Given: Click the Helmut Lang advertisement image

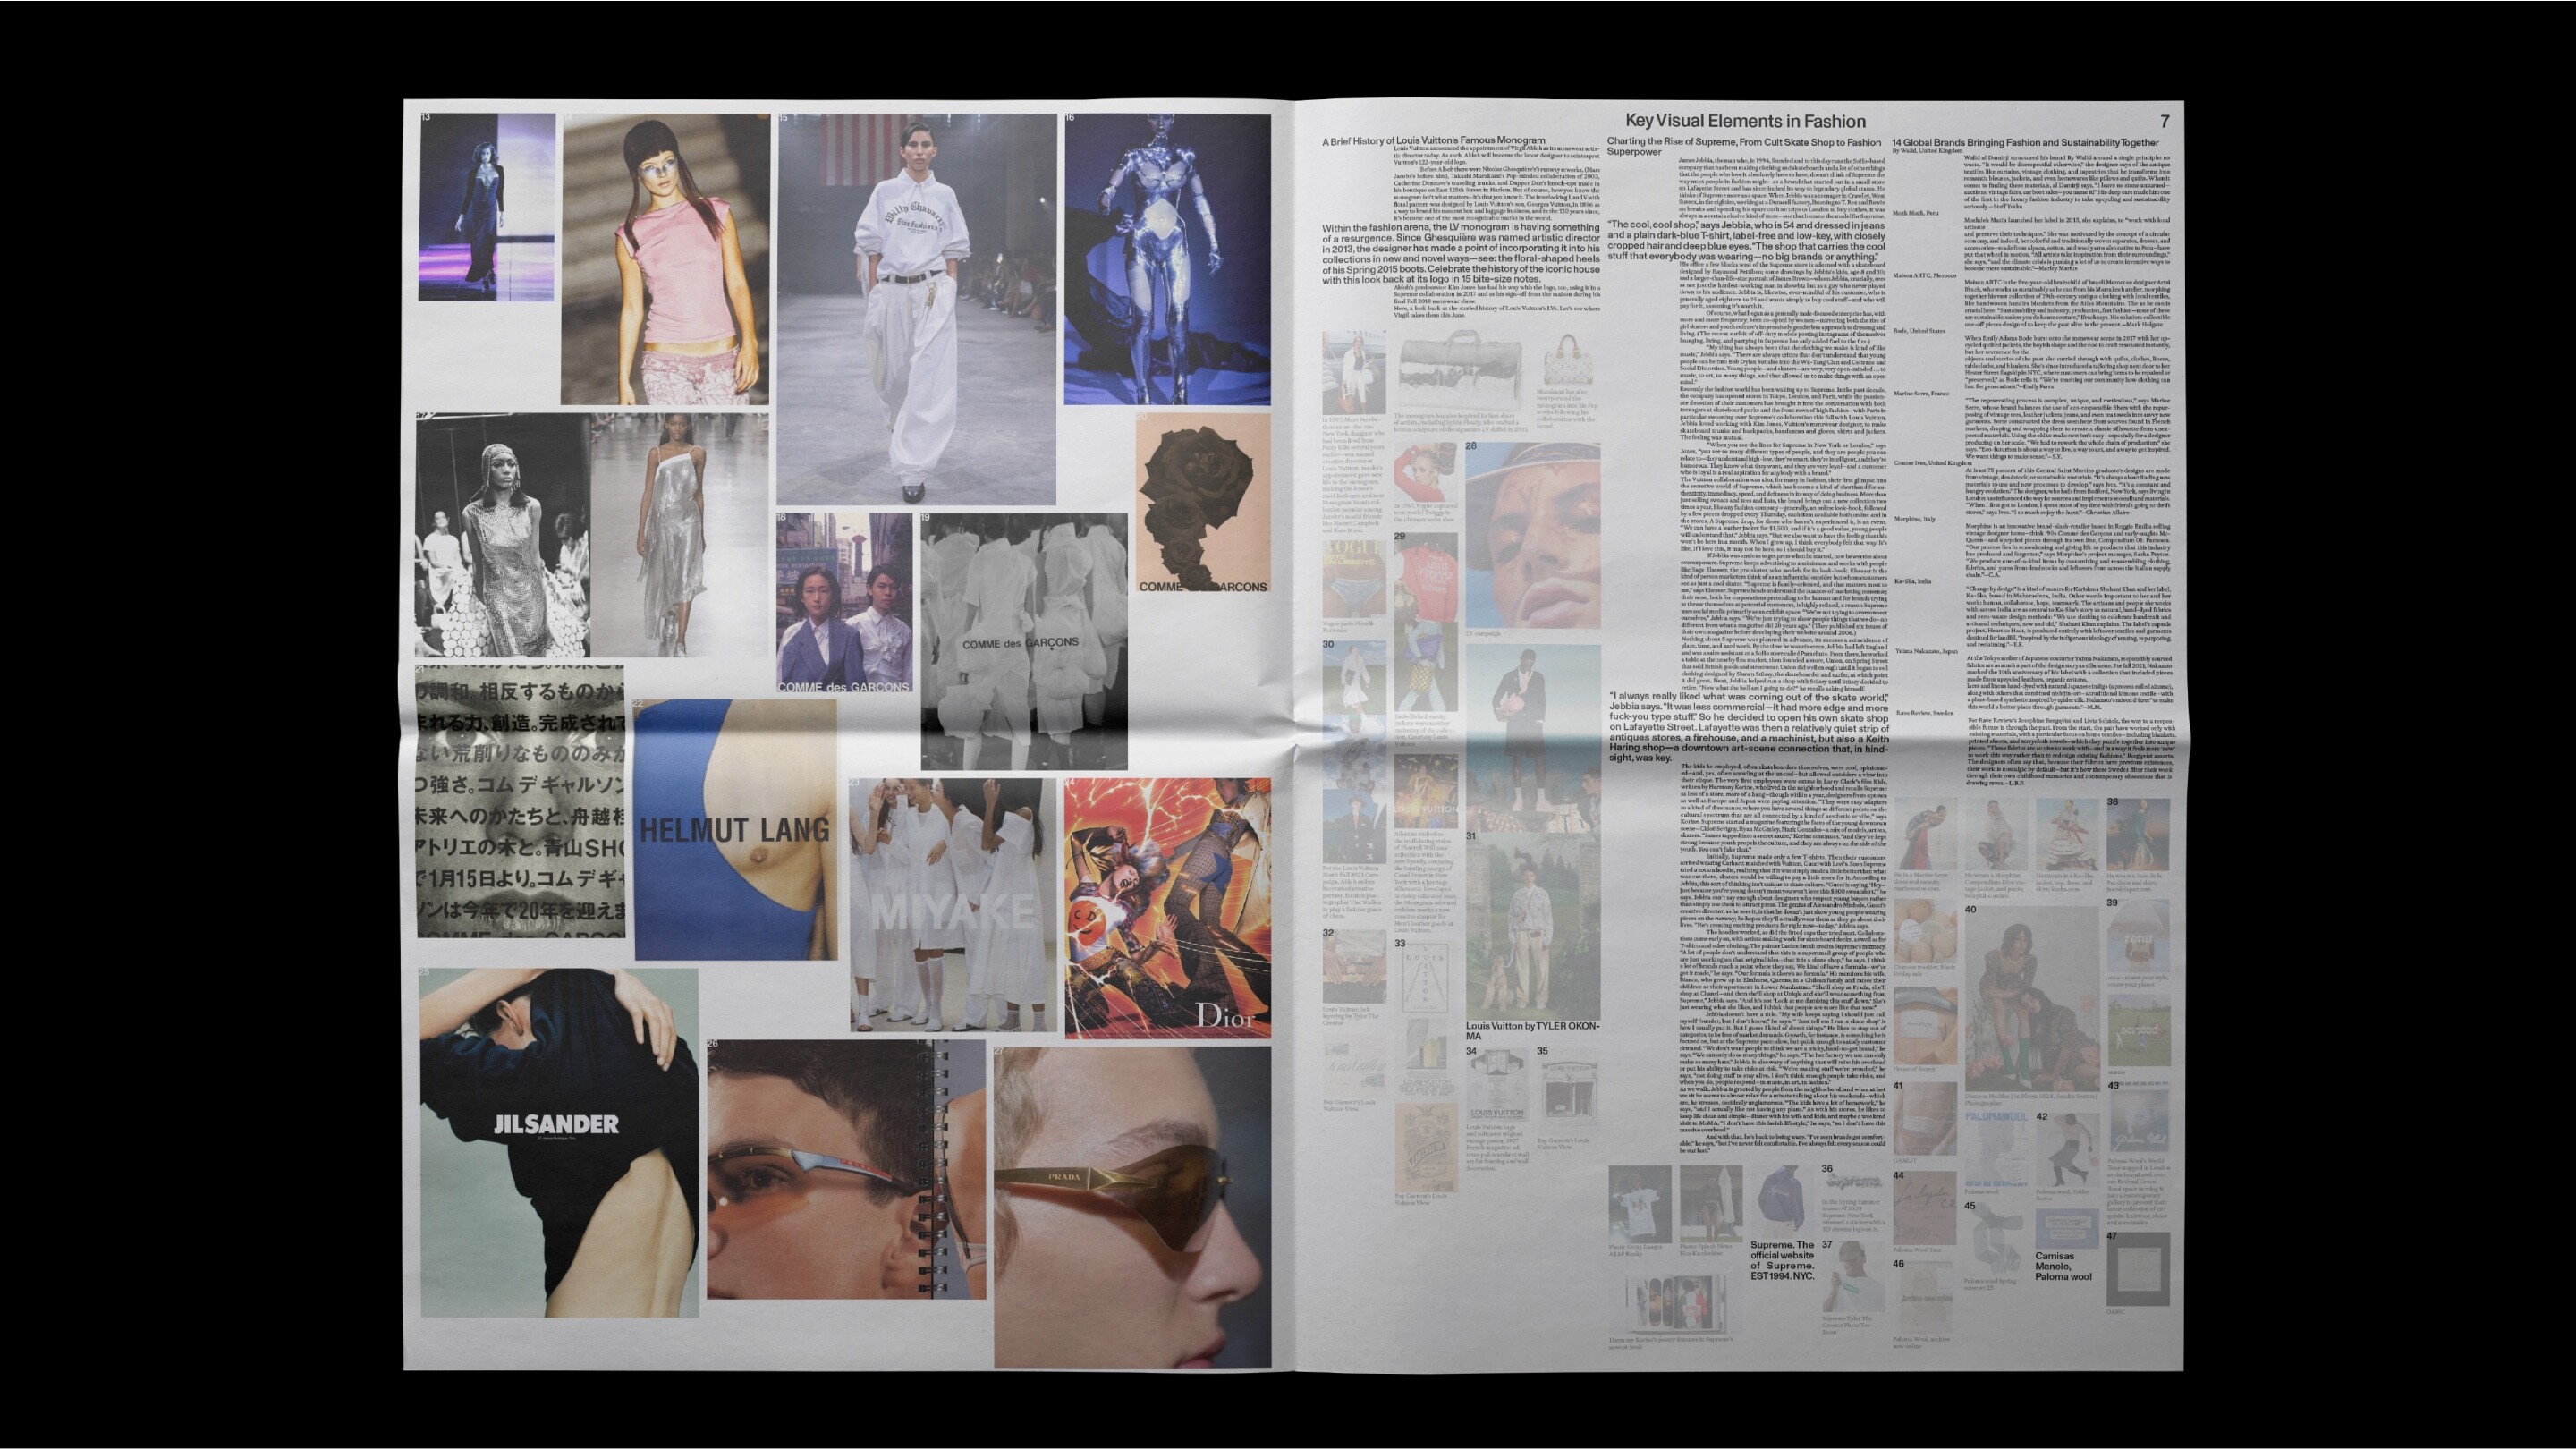Looking at the screenshot, I should point(735,829).
